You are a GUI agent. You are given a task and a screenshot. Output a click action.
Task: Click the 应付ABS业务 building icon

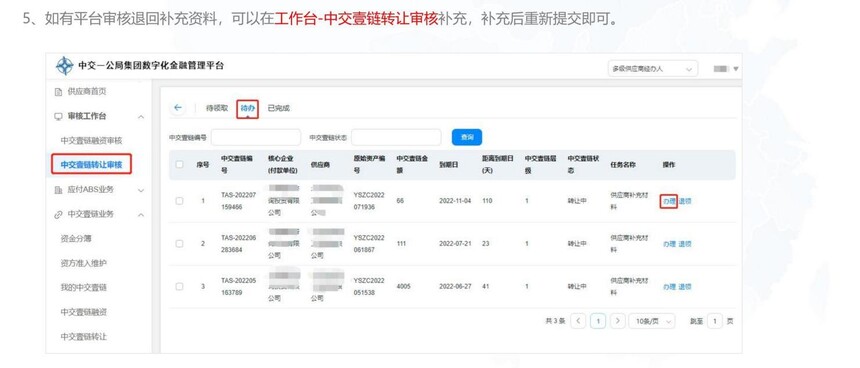coord(58,190)
